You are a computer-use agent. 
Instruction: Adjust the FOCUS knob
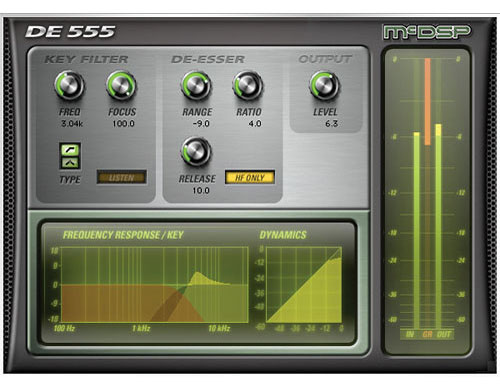[121, 85]
